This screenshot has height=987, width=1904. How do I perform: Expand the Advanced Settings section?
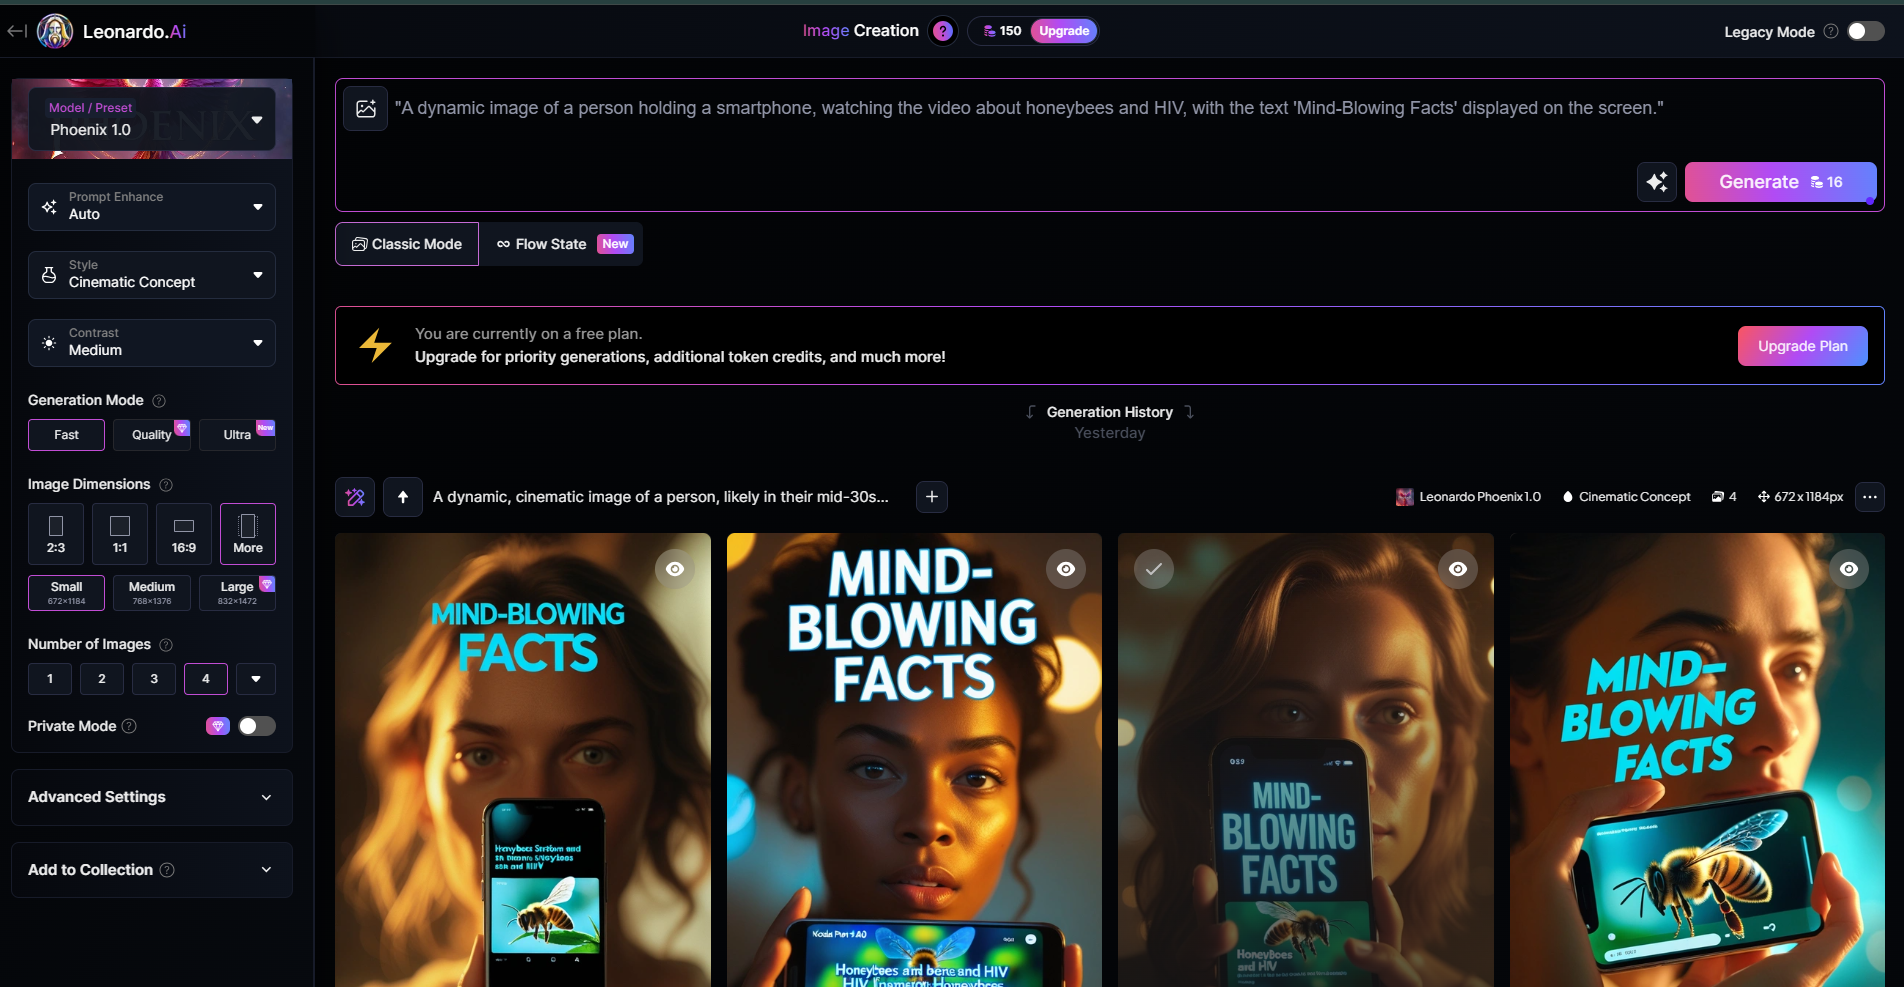point(152,797)
